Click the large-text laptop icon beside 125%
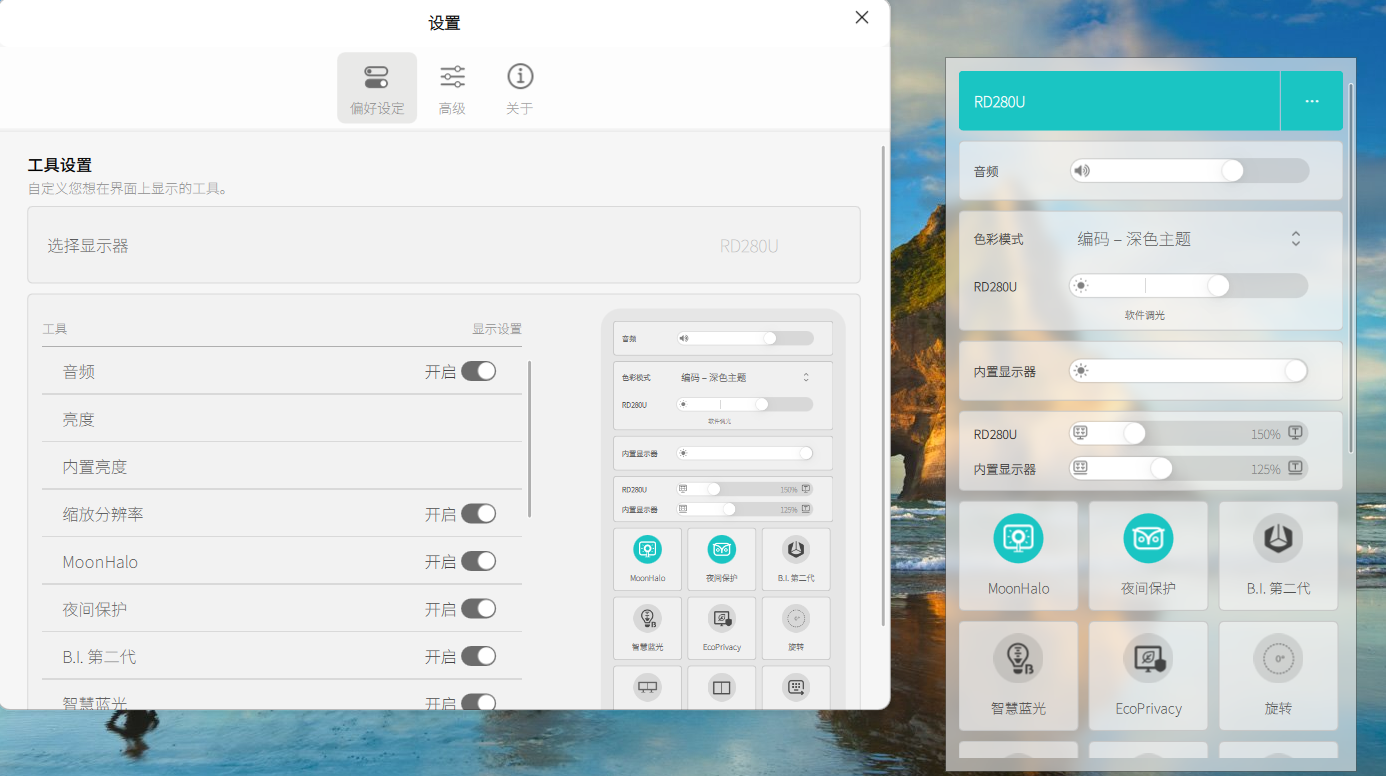Viewport: 1386px width, 776px height. click(x=1295, y=468)
